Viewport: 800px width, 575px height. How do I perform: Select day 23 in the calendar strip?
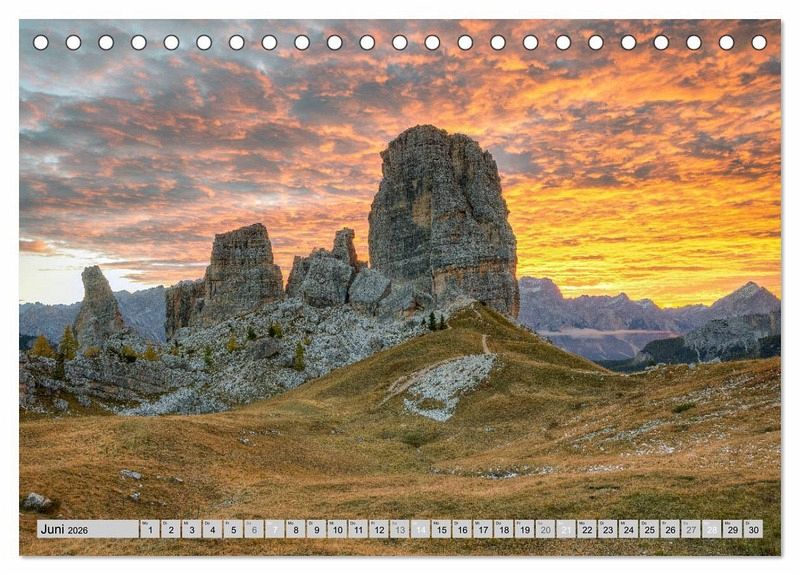(x=608, y=529)
